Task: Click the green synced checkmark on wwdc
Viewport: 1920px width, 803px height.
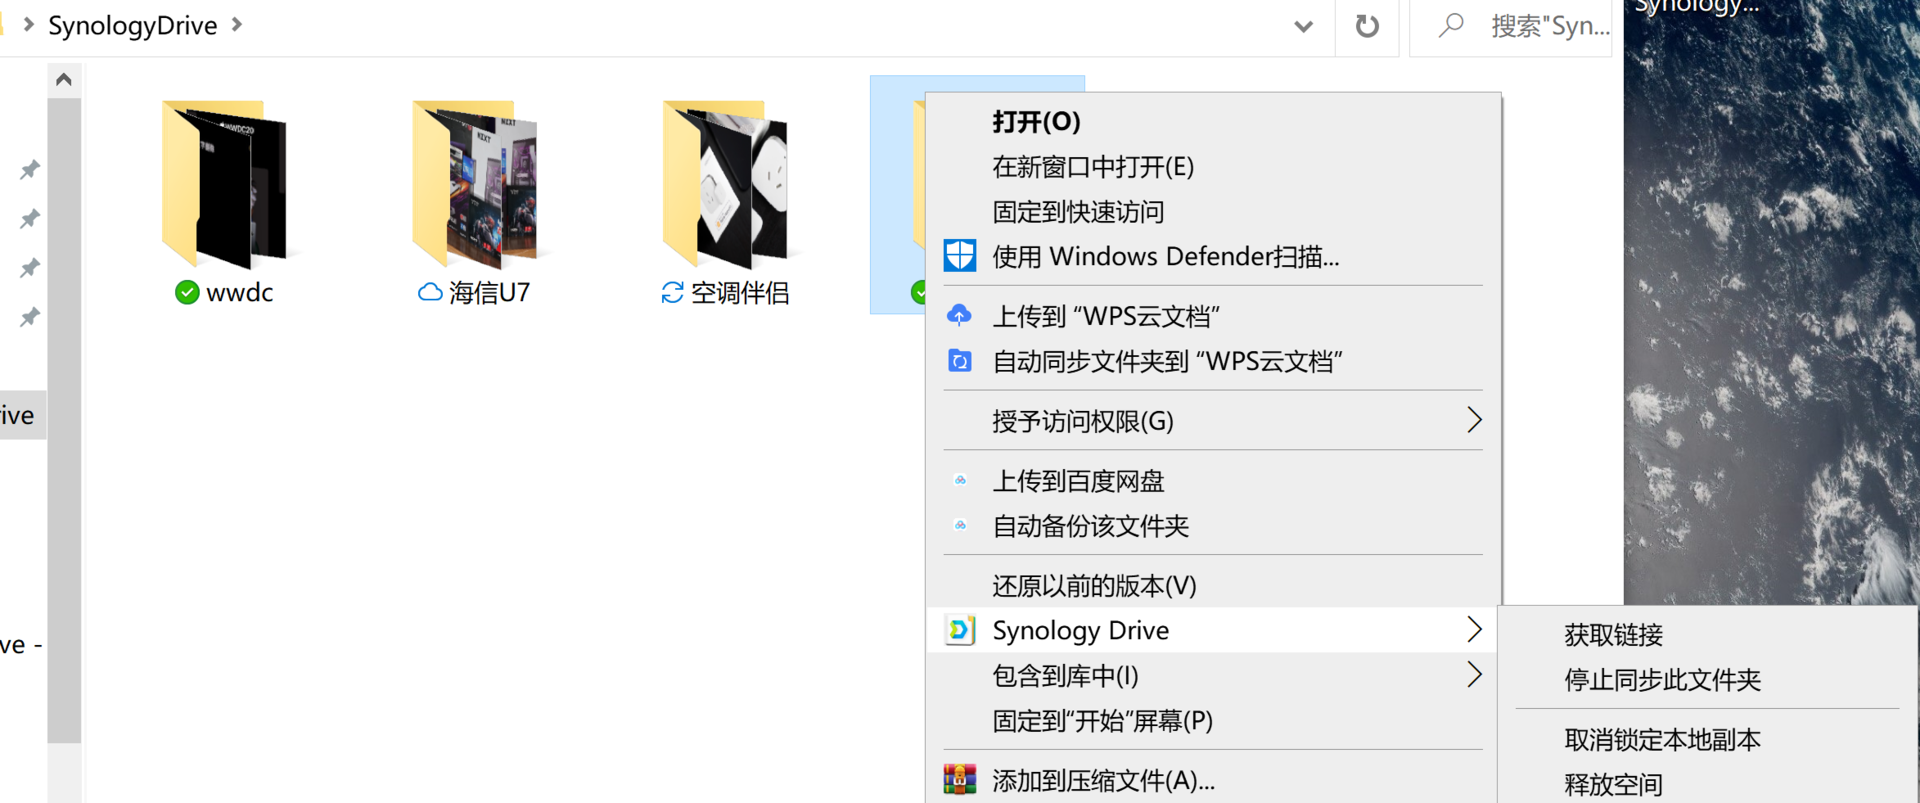Action: 187,292
